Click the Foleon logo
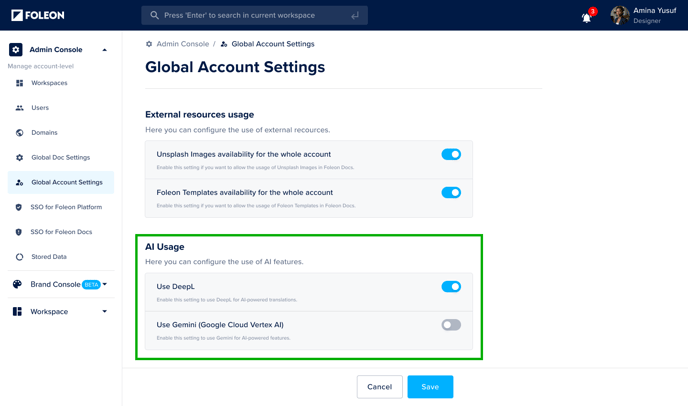Screen dimensions: 688x406 point(38,15)
